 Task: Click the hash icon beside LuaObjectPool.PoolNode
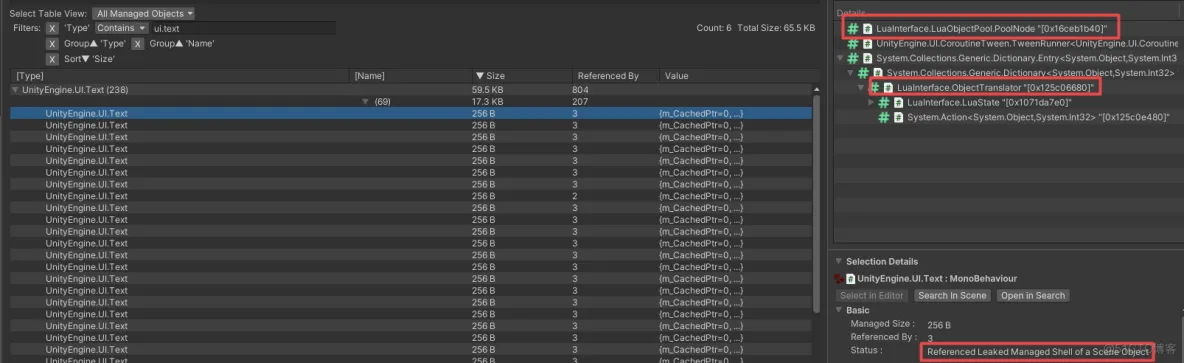[853, 29]
